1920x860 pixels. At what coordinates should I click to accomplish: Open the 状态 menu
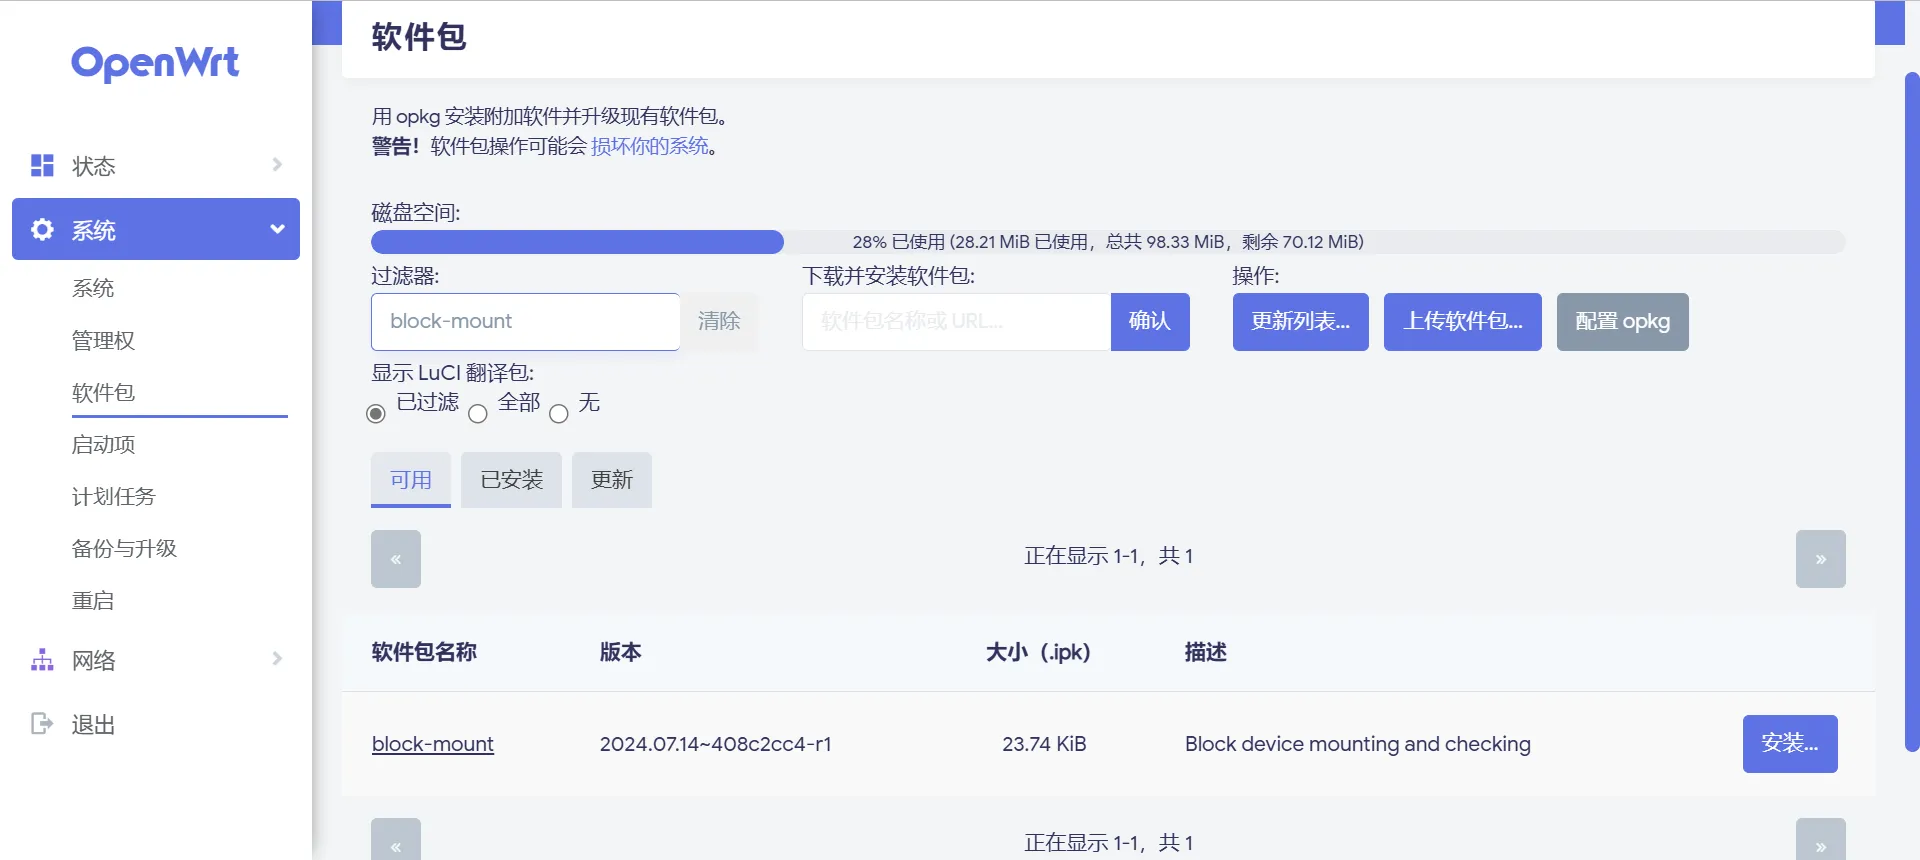coord(156,165)
